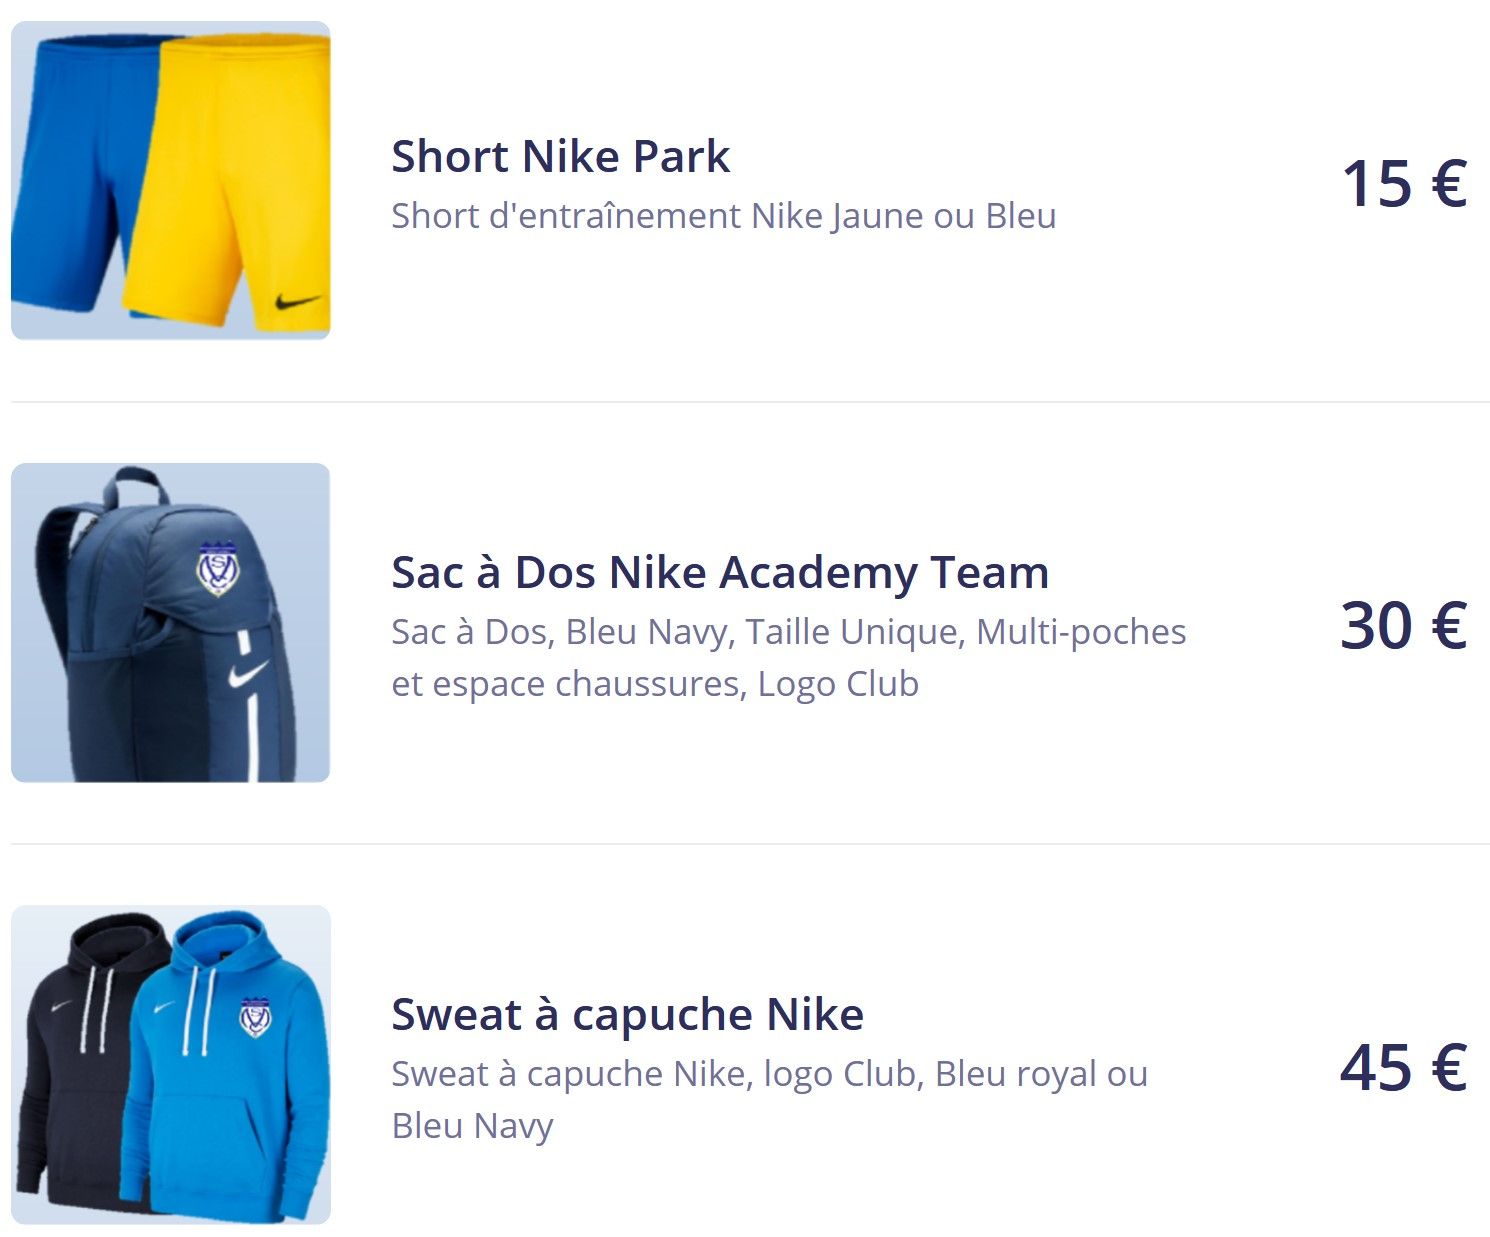The width and height of the screenshot is (1490, 1237).
Task: Select the backpack description mentioning Multi-poches
Action: click(788, 657)
